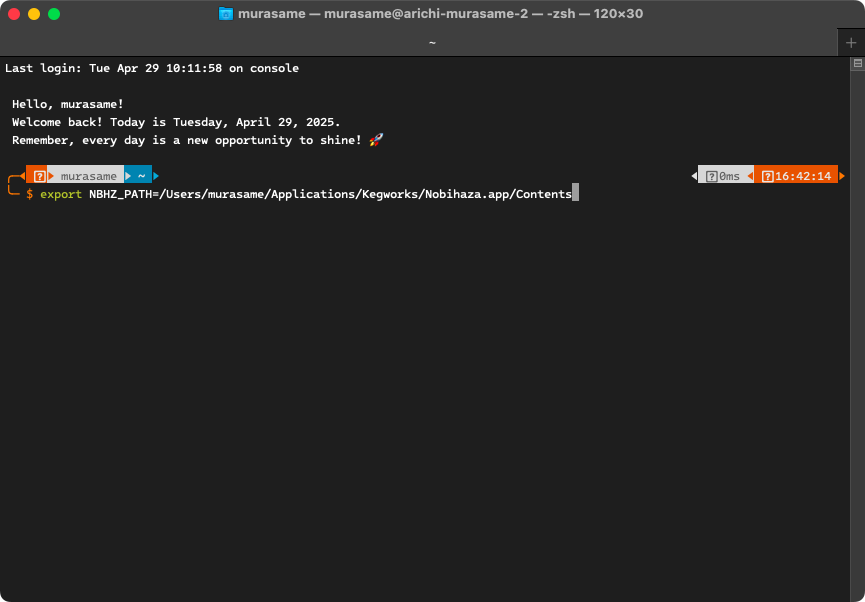Click the scrollback marker icon above scrollbar

click(x=857, y=63)
